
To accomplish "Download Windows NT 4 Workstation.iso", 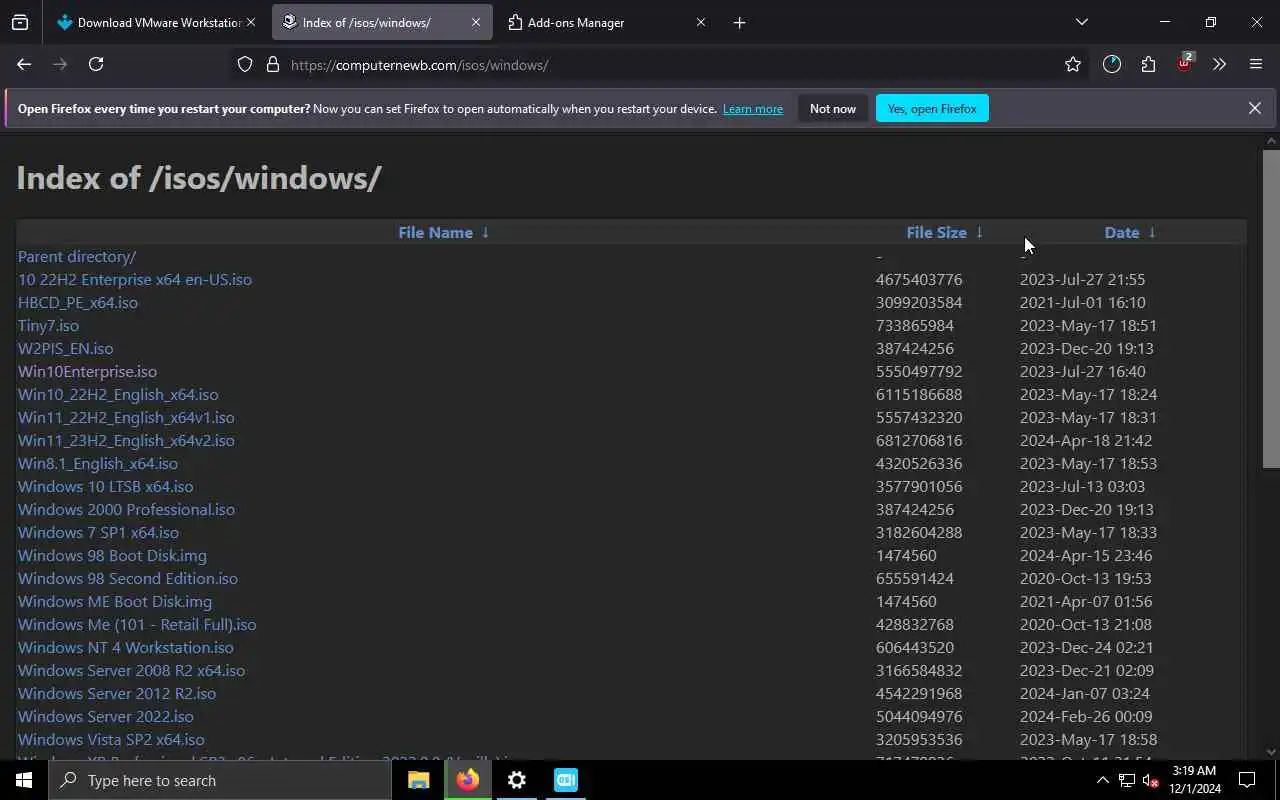I will 126,647.
